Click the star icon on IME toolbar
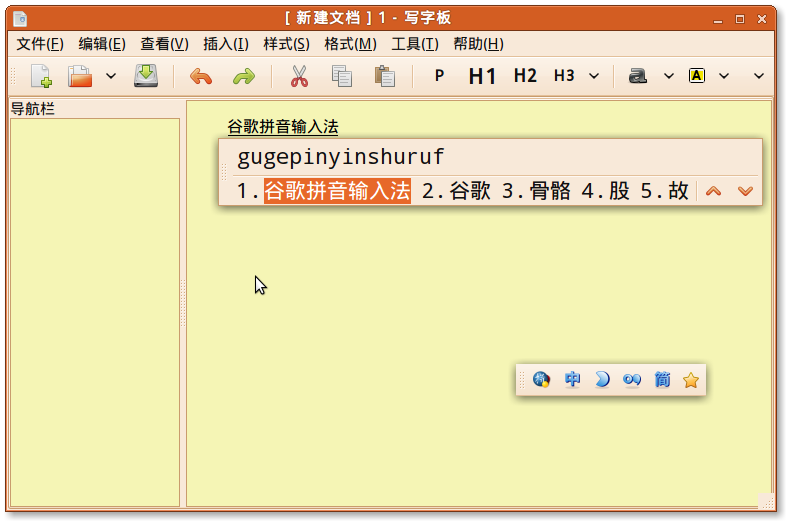 (x=691, y=380)
